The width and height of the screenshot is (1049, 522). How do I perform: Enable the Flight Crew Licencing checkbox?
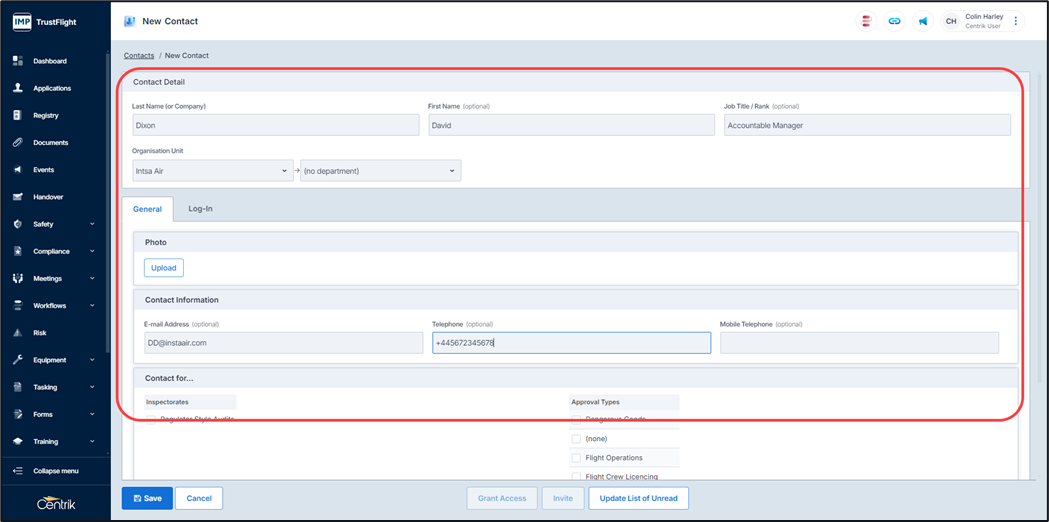pos(576,477)
